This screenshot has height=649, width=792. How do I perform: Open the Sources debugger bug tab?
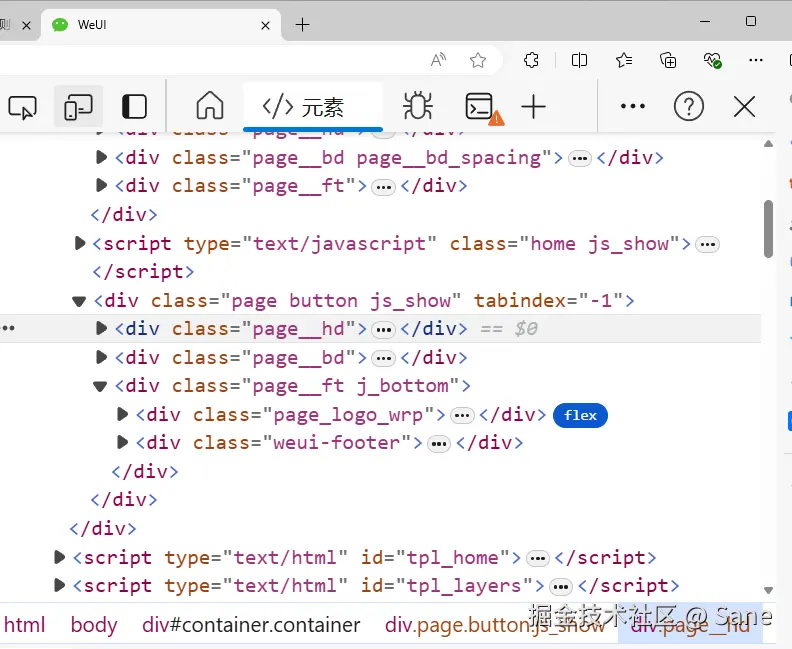click(418, 106)
